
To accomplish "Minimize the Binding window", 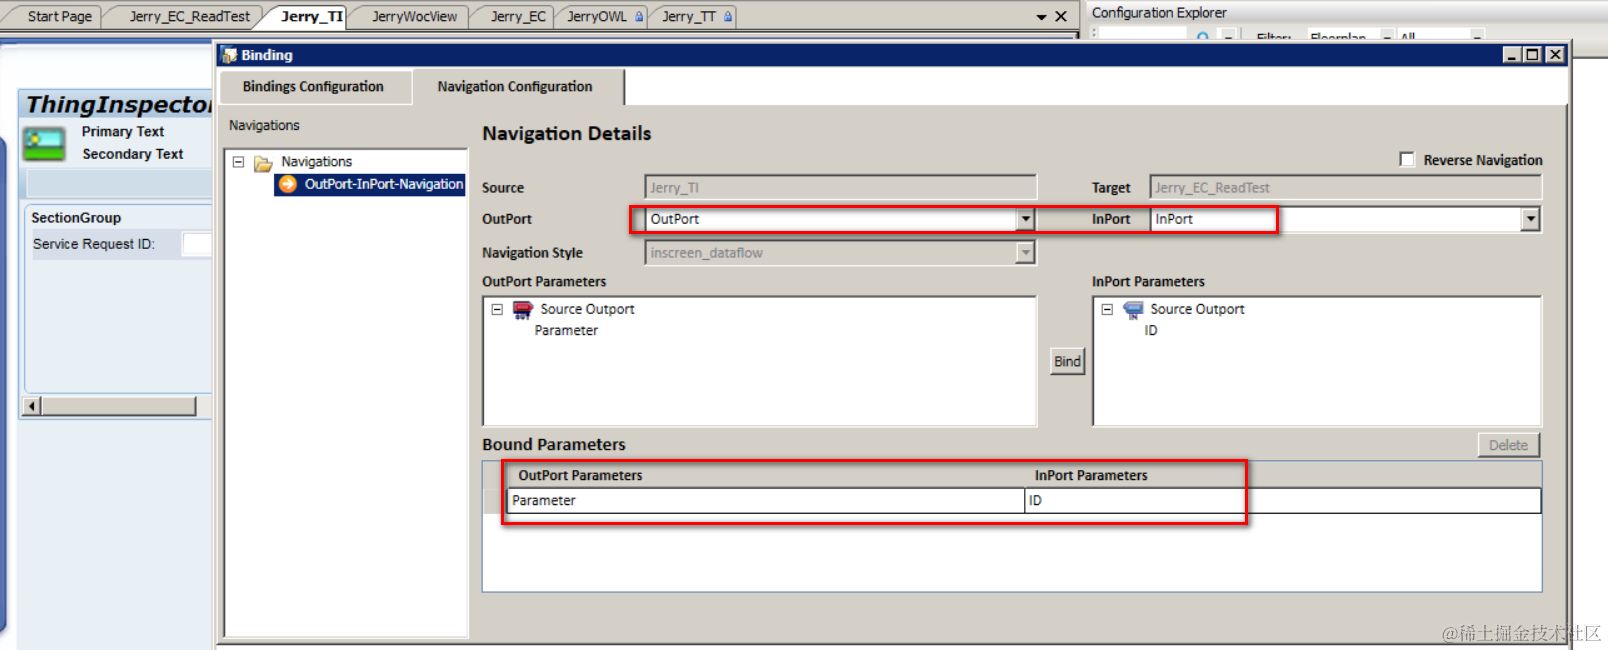I will coord(1512,55).
